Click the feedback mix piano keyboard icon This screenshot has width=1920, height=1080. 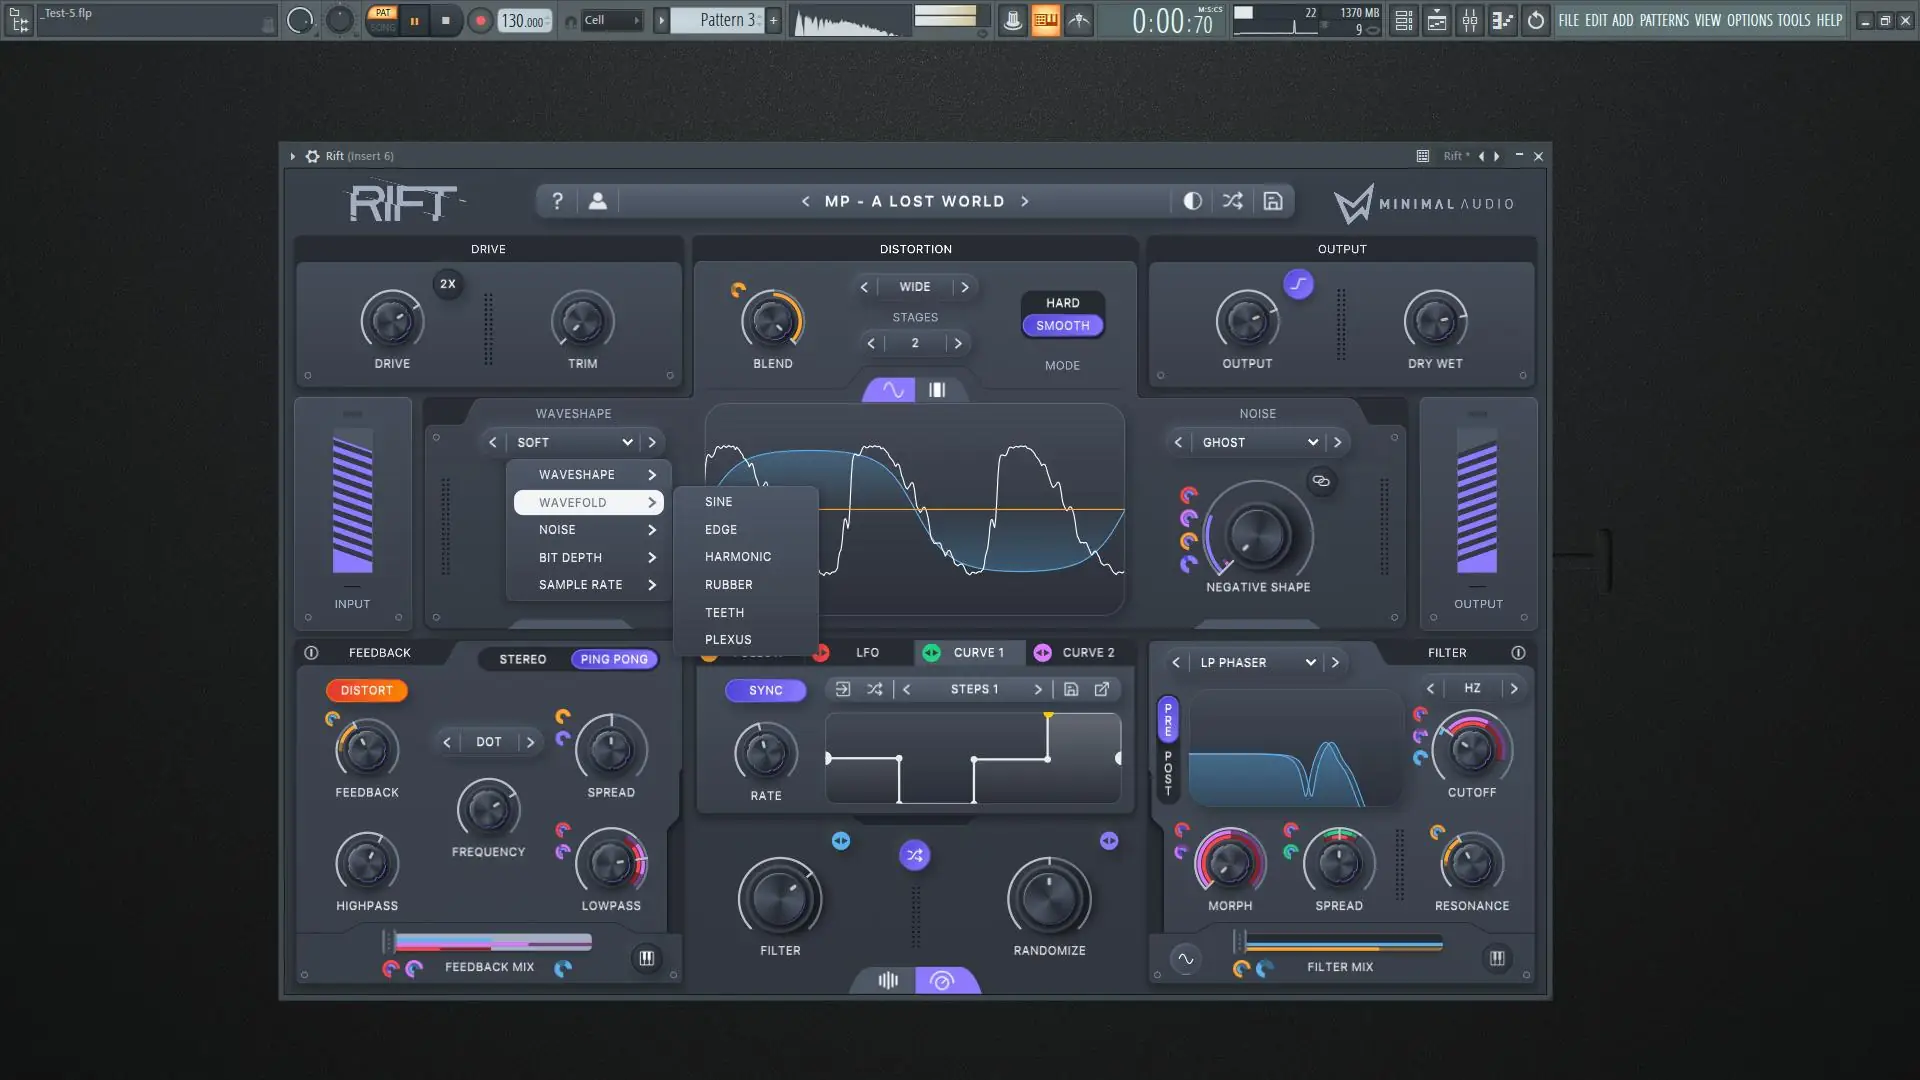(x=647, y=958)
